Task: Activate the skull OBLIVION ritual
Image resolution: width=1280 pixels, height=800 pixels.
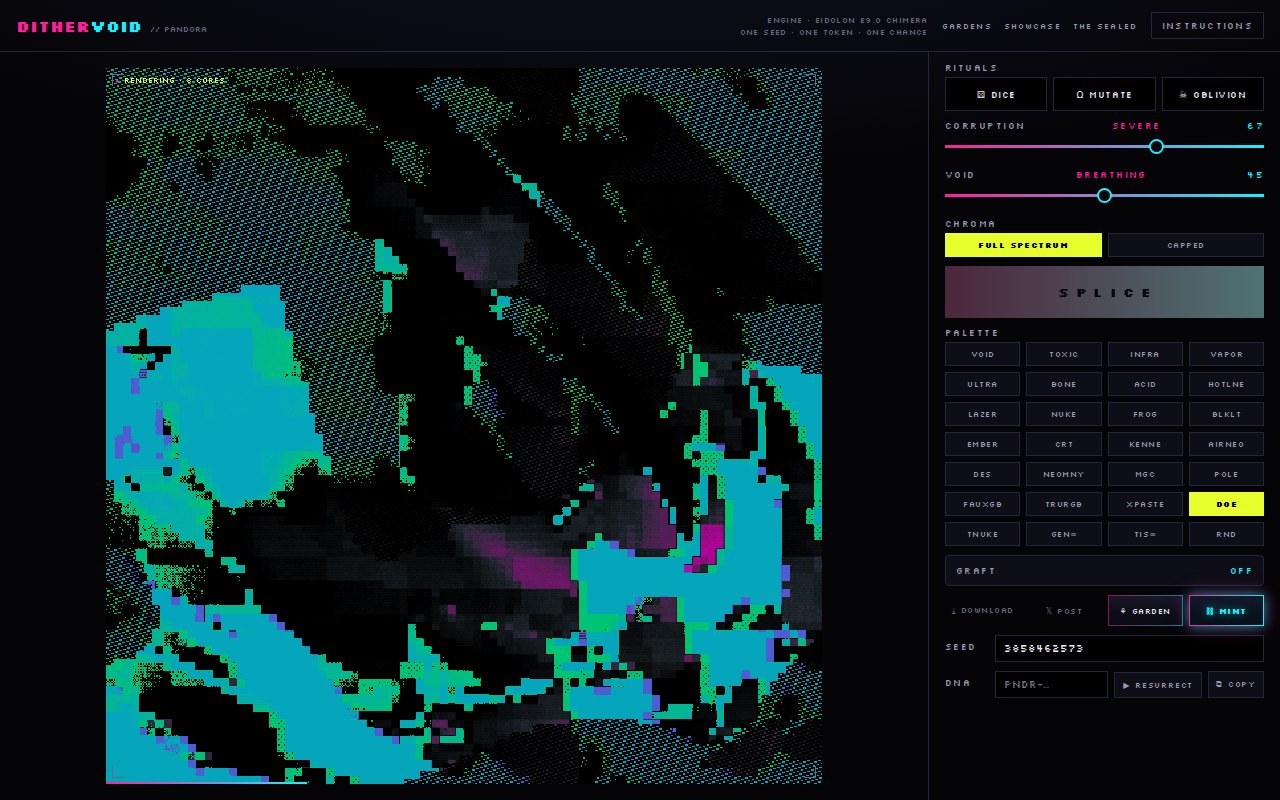Action: click(1213, 94)
